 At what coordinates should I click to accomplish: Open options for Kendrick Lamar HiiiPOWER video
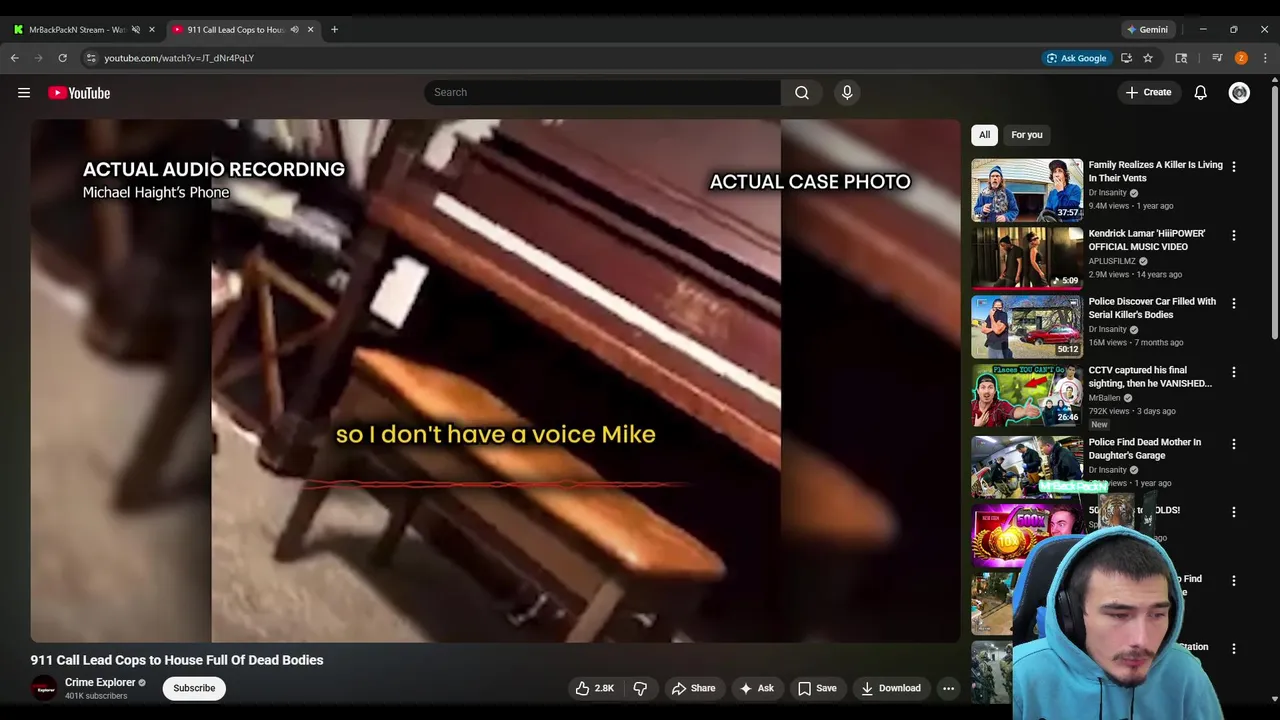[1233, 235]
